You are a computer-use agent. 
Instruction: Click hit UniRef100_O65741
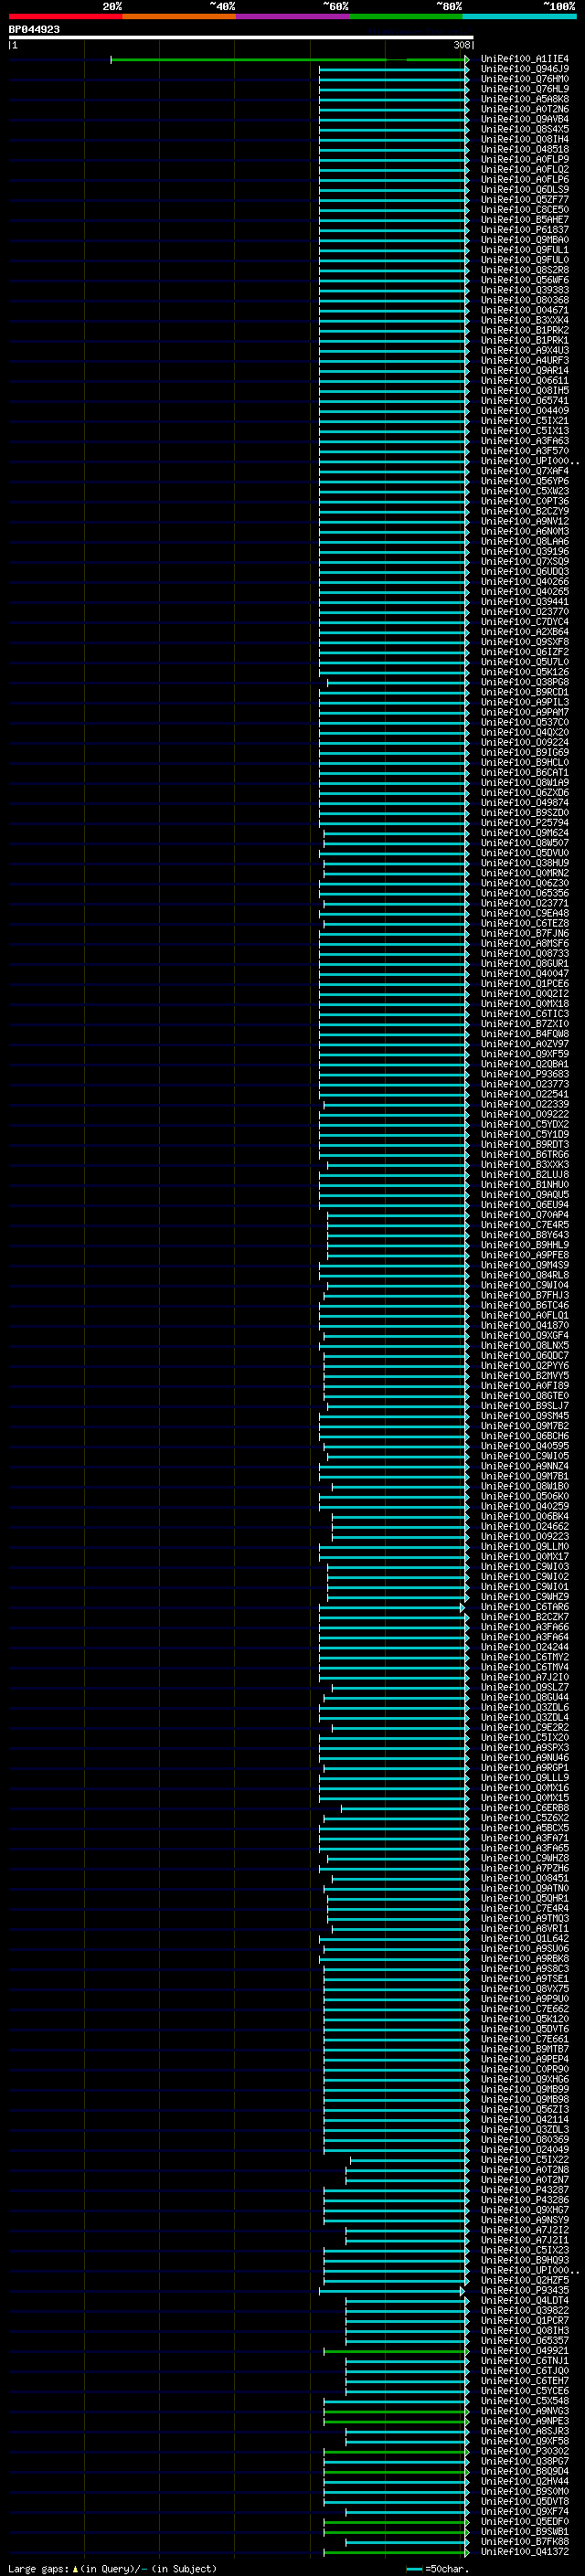pos(525,401)
